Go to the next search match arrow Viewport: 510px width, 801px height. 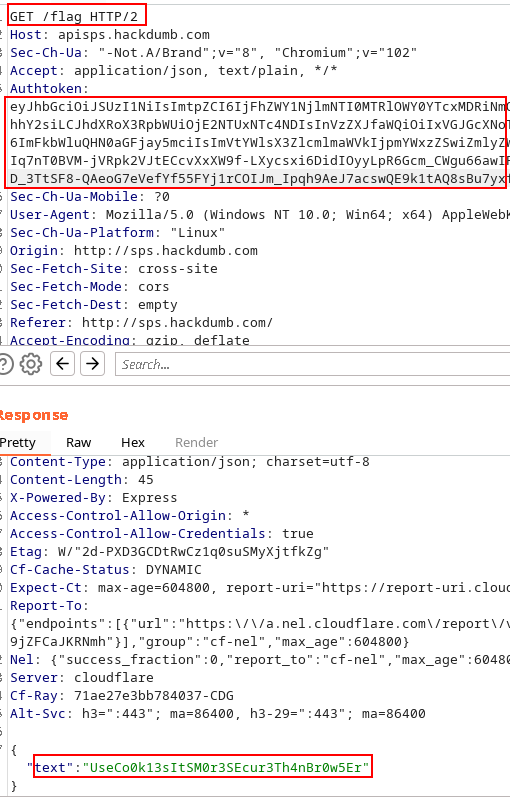click(x=92, y=364)
